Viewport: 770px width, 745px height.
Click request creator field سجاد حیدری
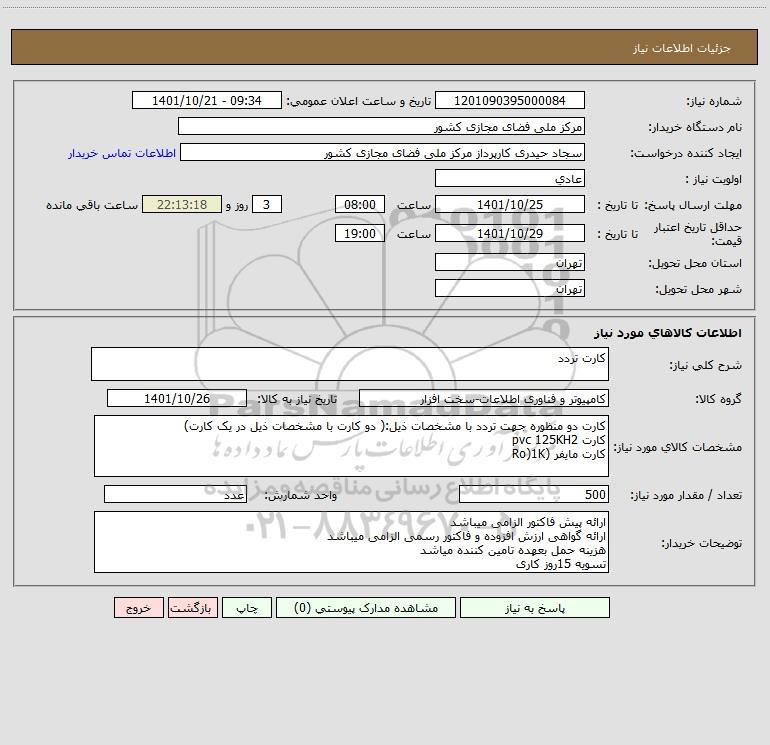point(383,152)
